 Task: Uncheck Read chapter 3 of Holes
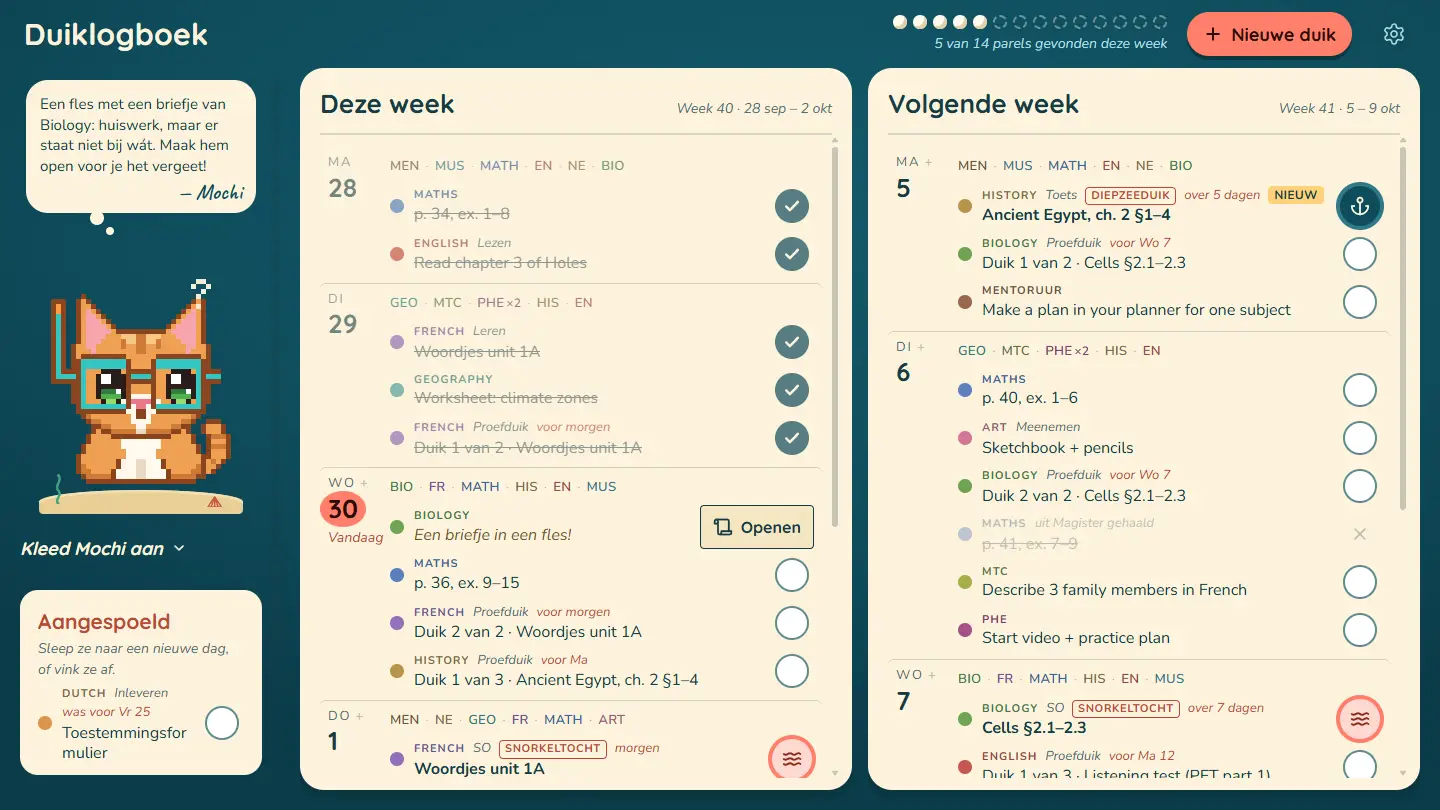(792, 254)
